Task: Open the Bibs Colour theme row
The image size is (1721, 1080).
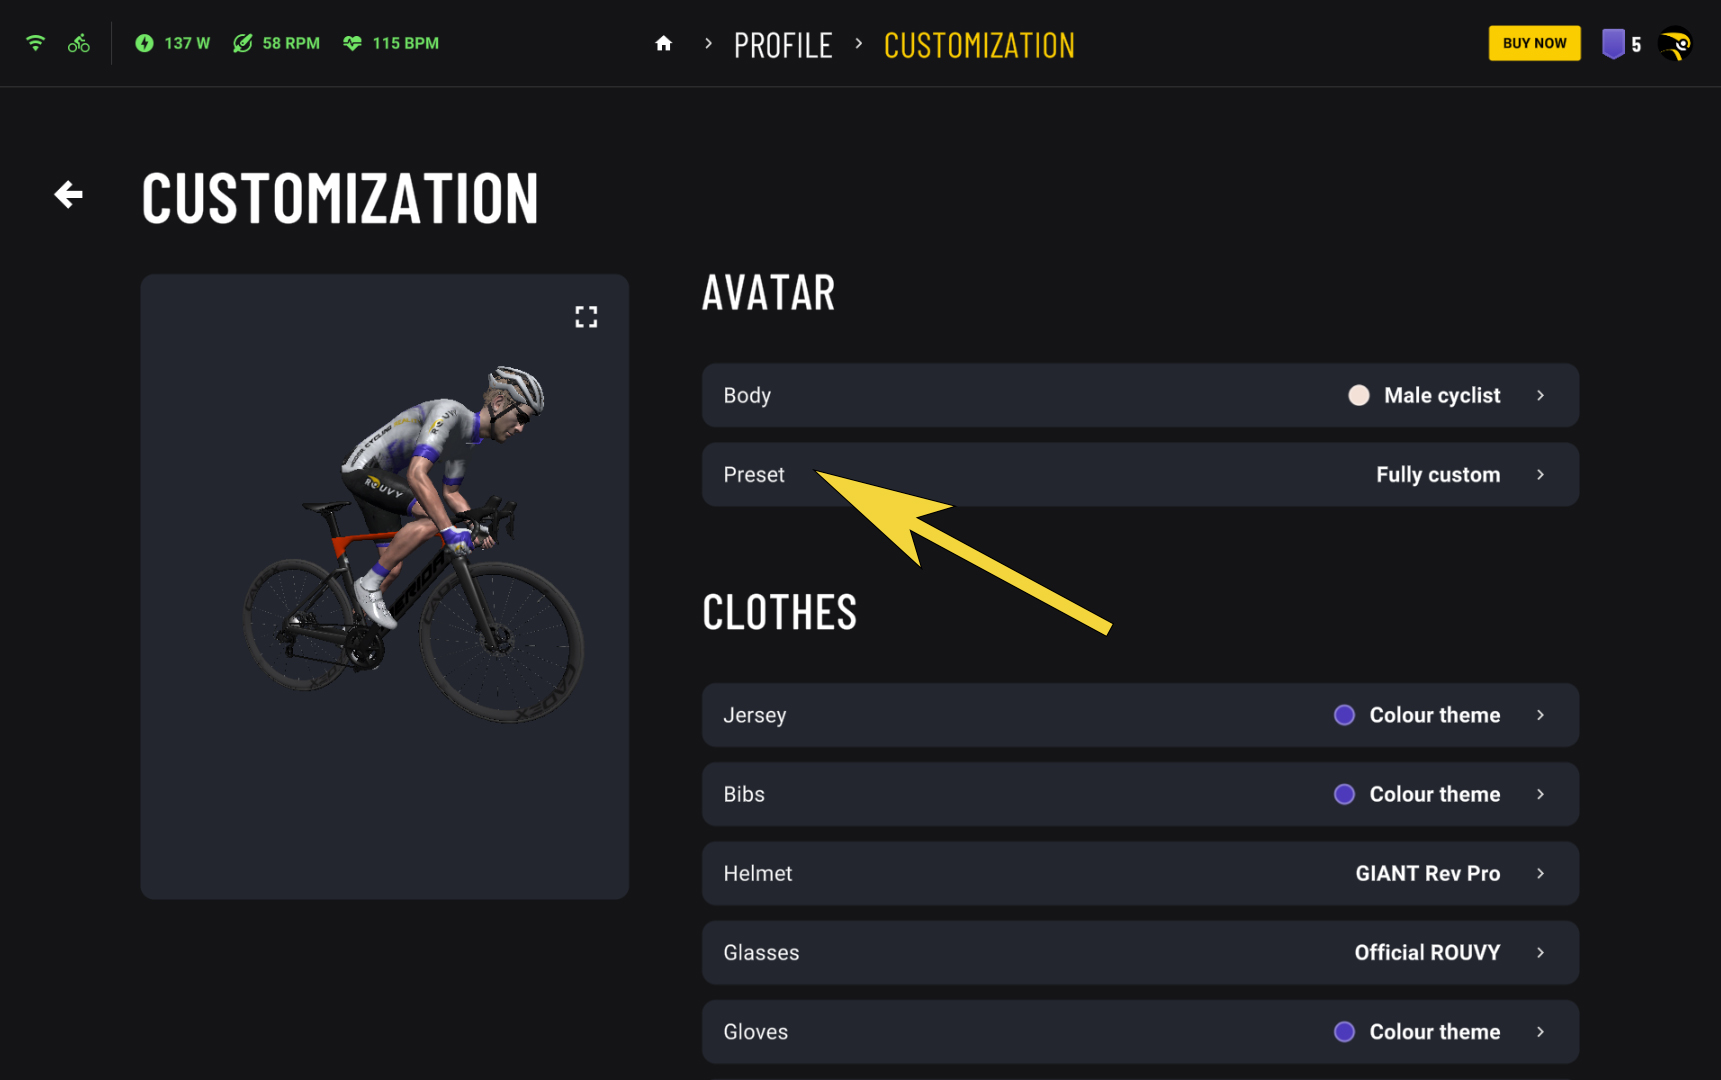Action: (1140, 794)
